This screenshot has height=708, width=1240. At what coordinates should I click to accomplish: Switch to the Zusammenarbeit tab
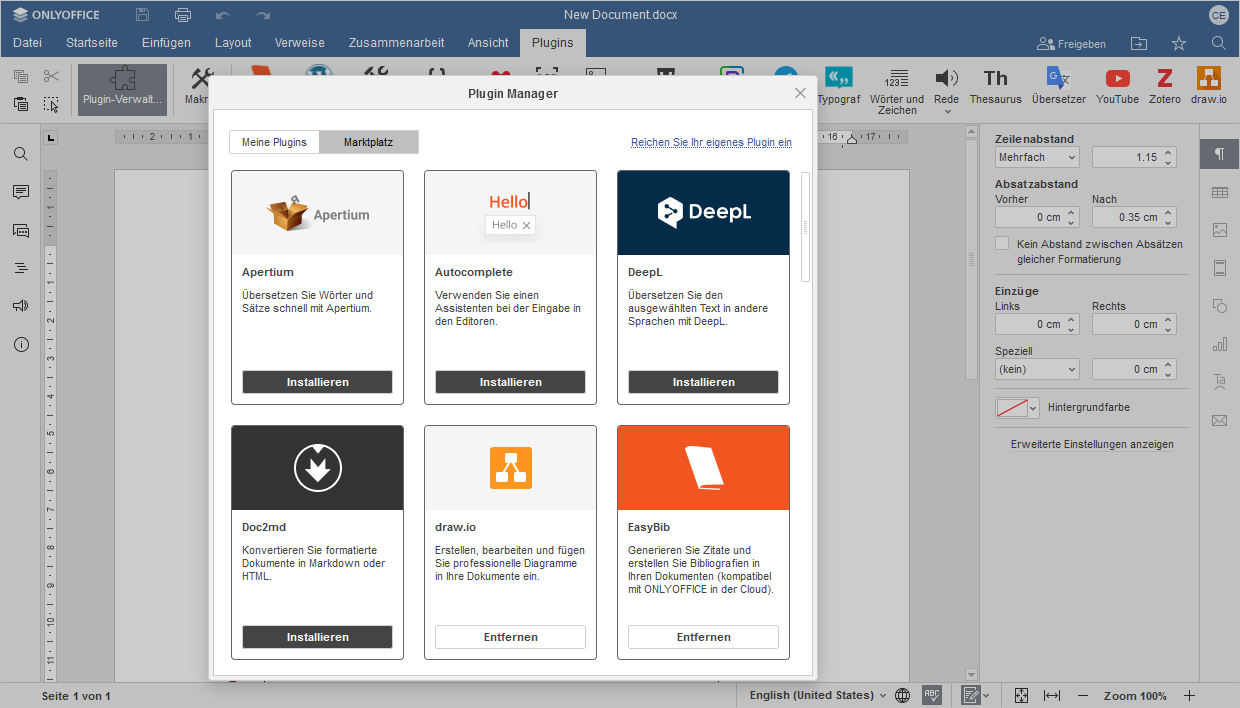tap(397, 43)
